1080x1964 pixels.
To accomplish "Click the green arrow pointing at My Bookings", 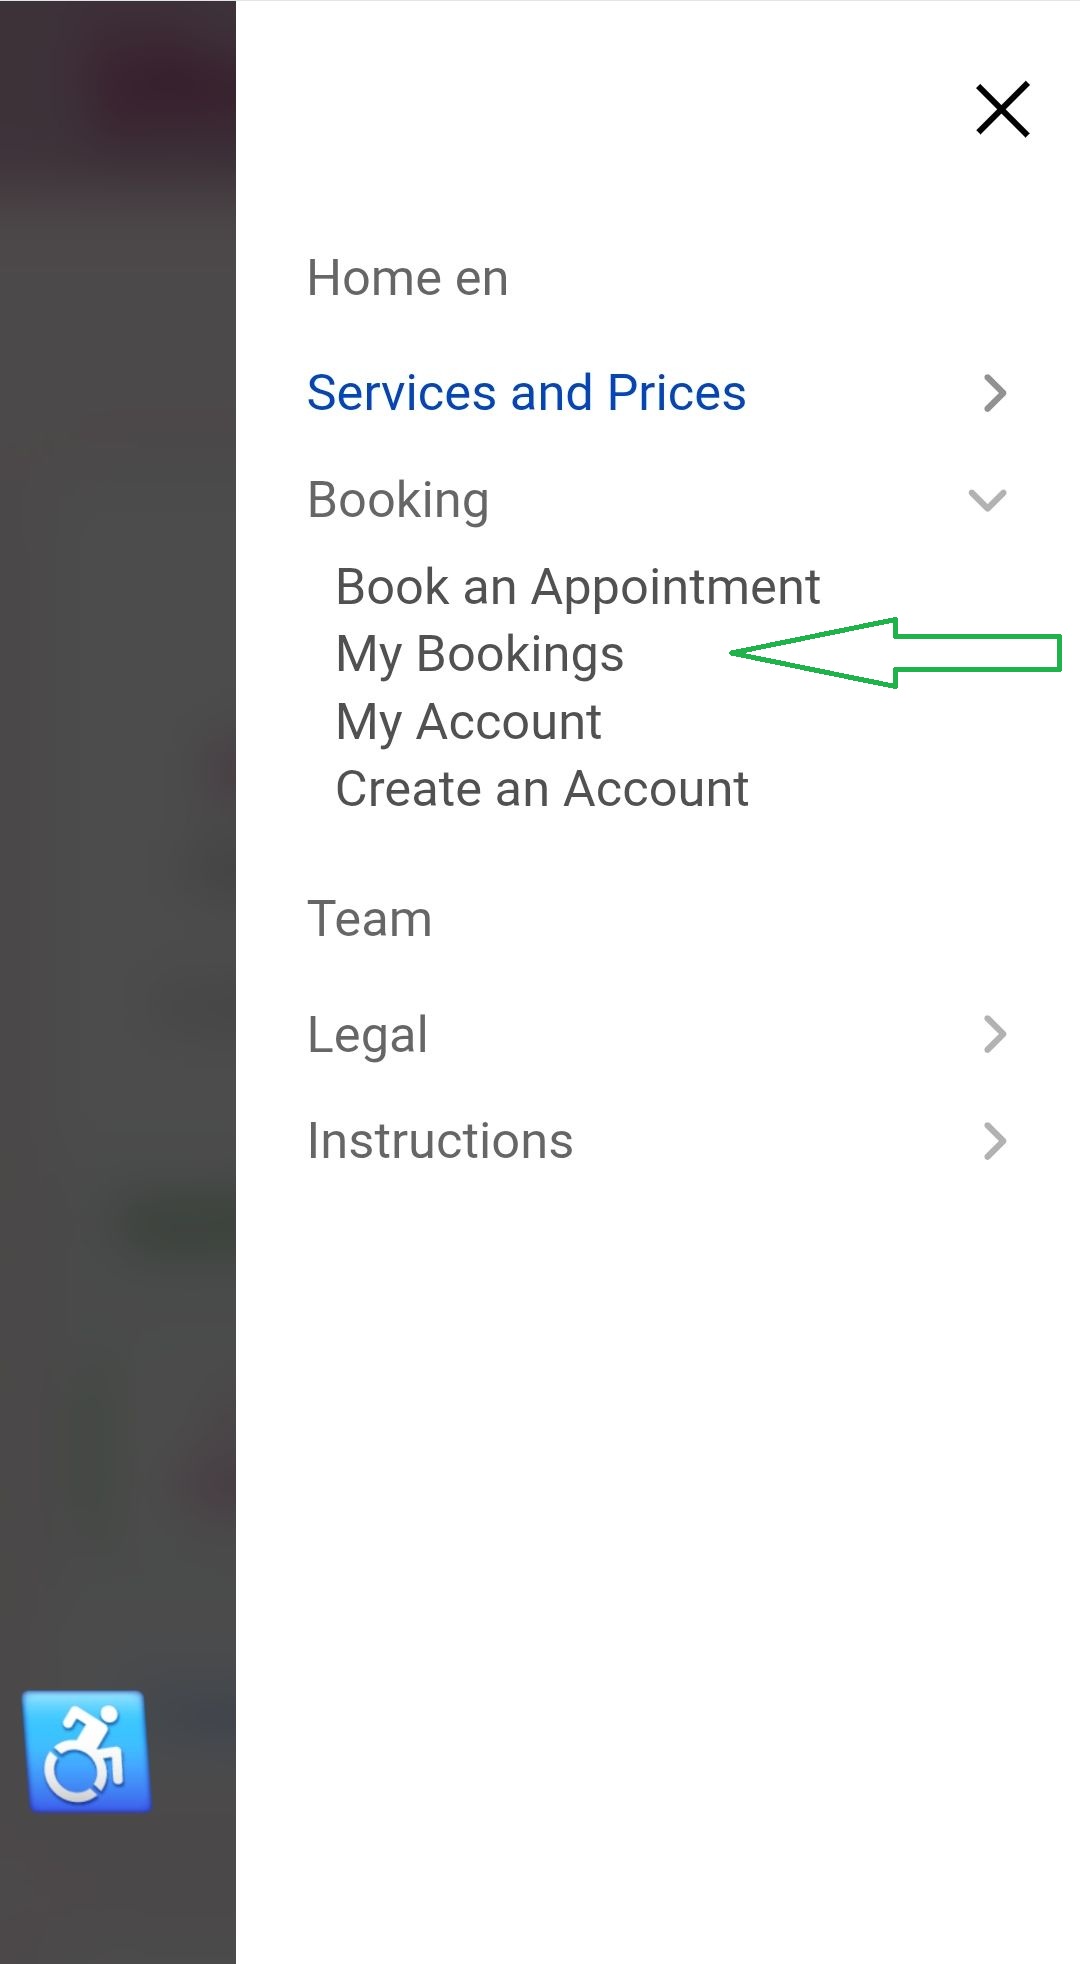I will pyautogui.click(x=895, y=653).
